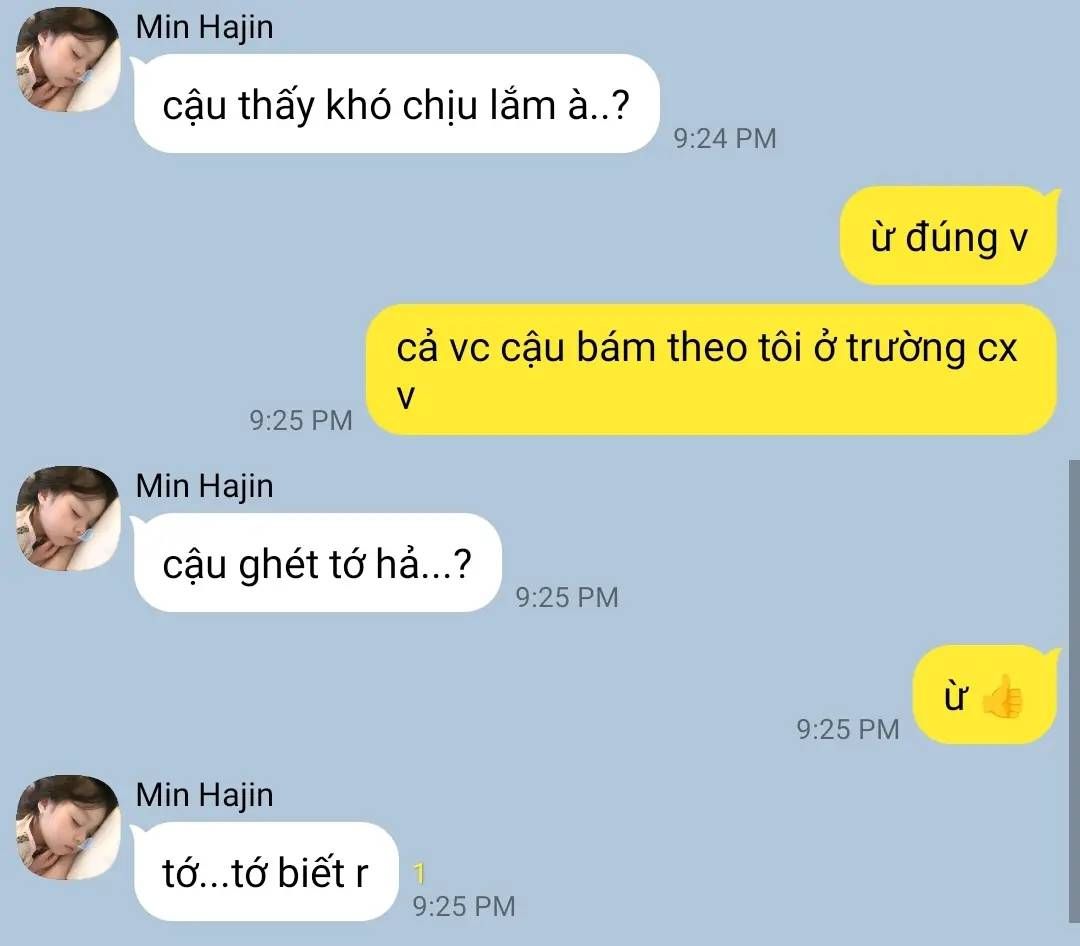Click the thumbs up emoji in reply
The width and height of the screenshot is (1080, 946).
1003,697
